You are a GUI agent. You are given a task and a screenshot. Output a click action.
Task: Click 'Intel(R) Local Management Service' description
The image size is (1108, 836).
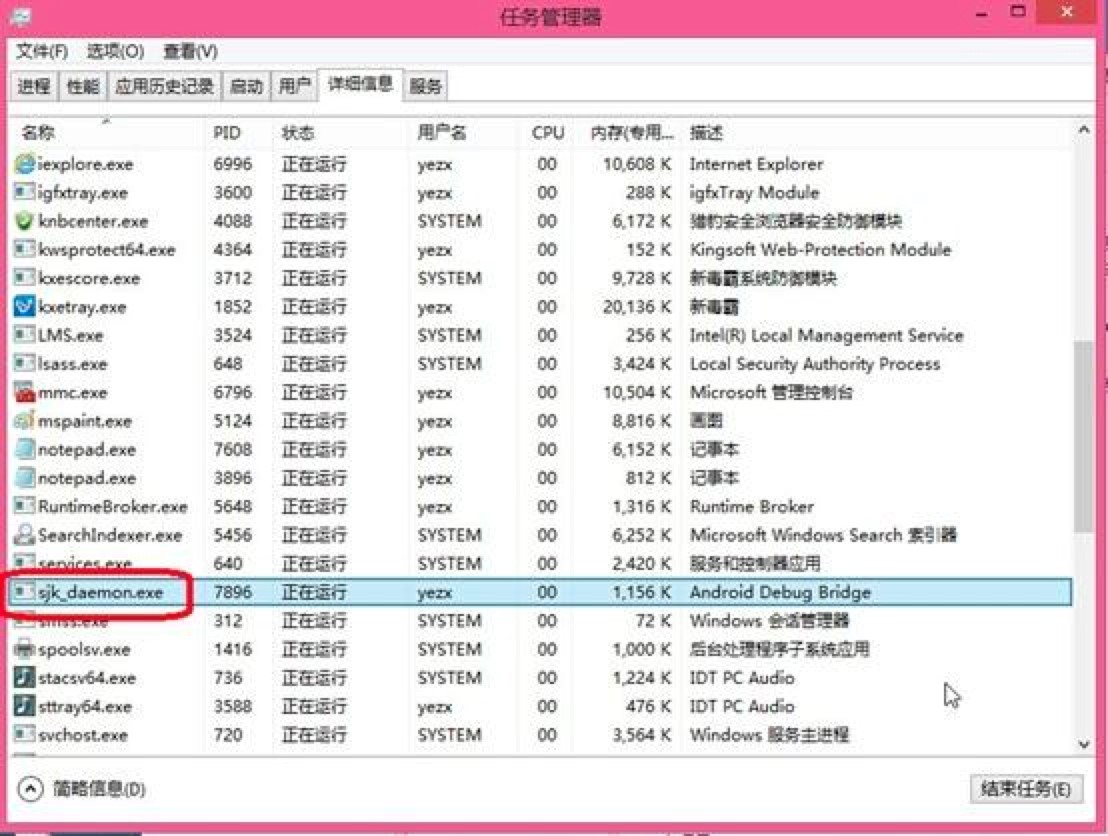point(826,335)
